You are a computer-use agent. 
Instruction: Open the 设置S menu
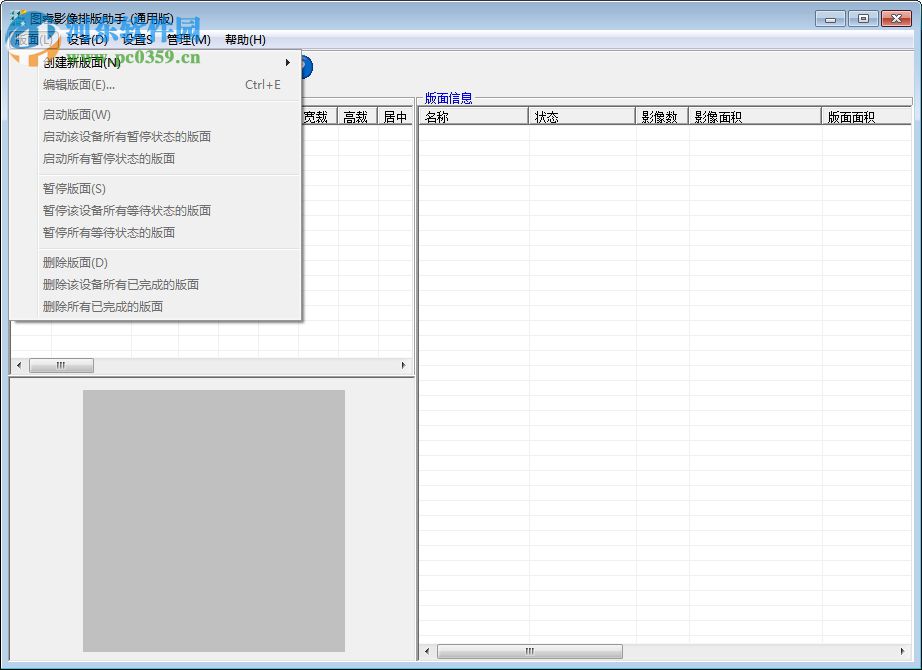pos(136,40)
